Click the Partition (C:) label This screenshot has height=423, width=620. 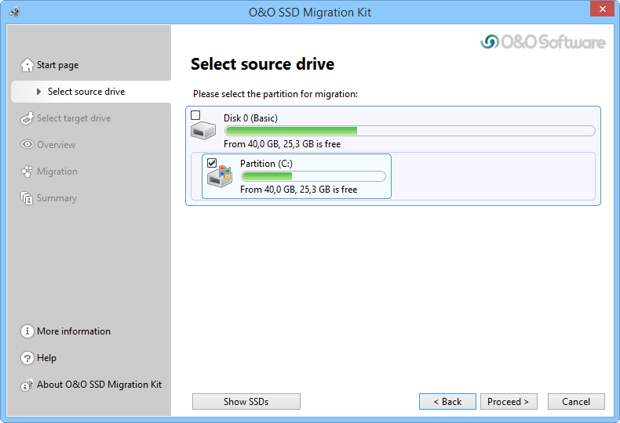[x=266, y=163]
